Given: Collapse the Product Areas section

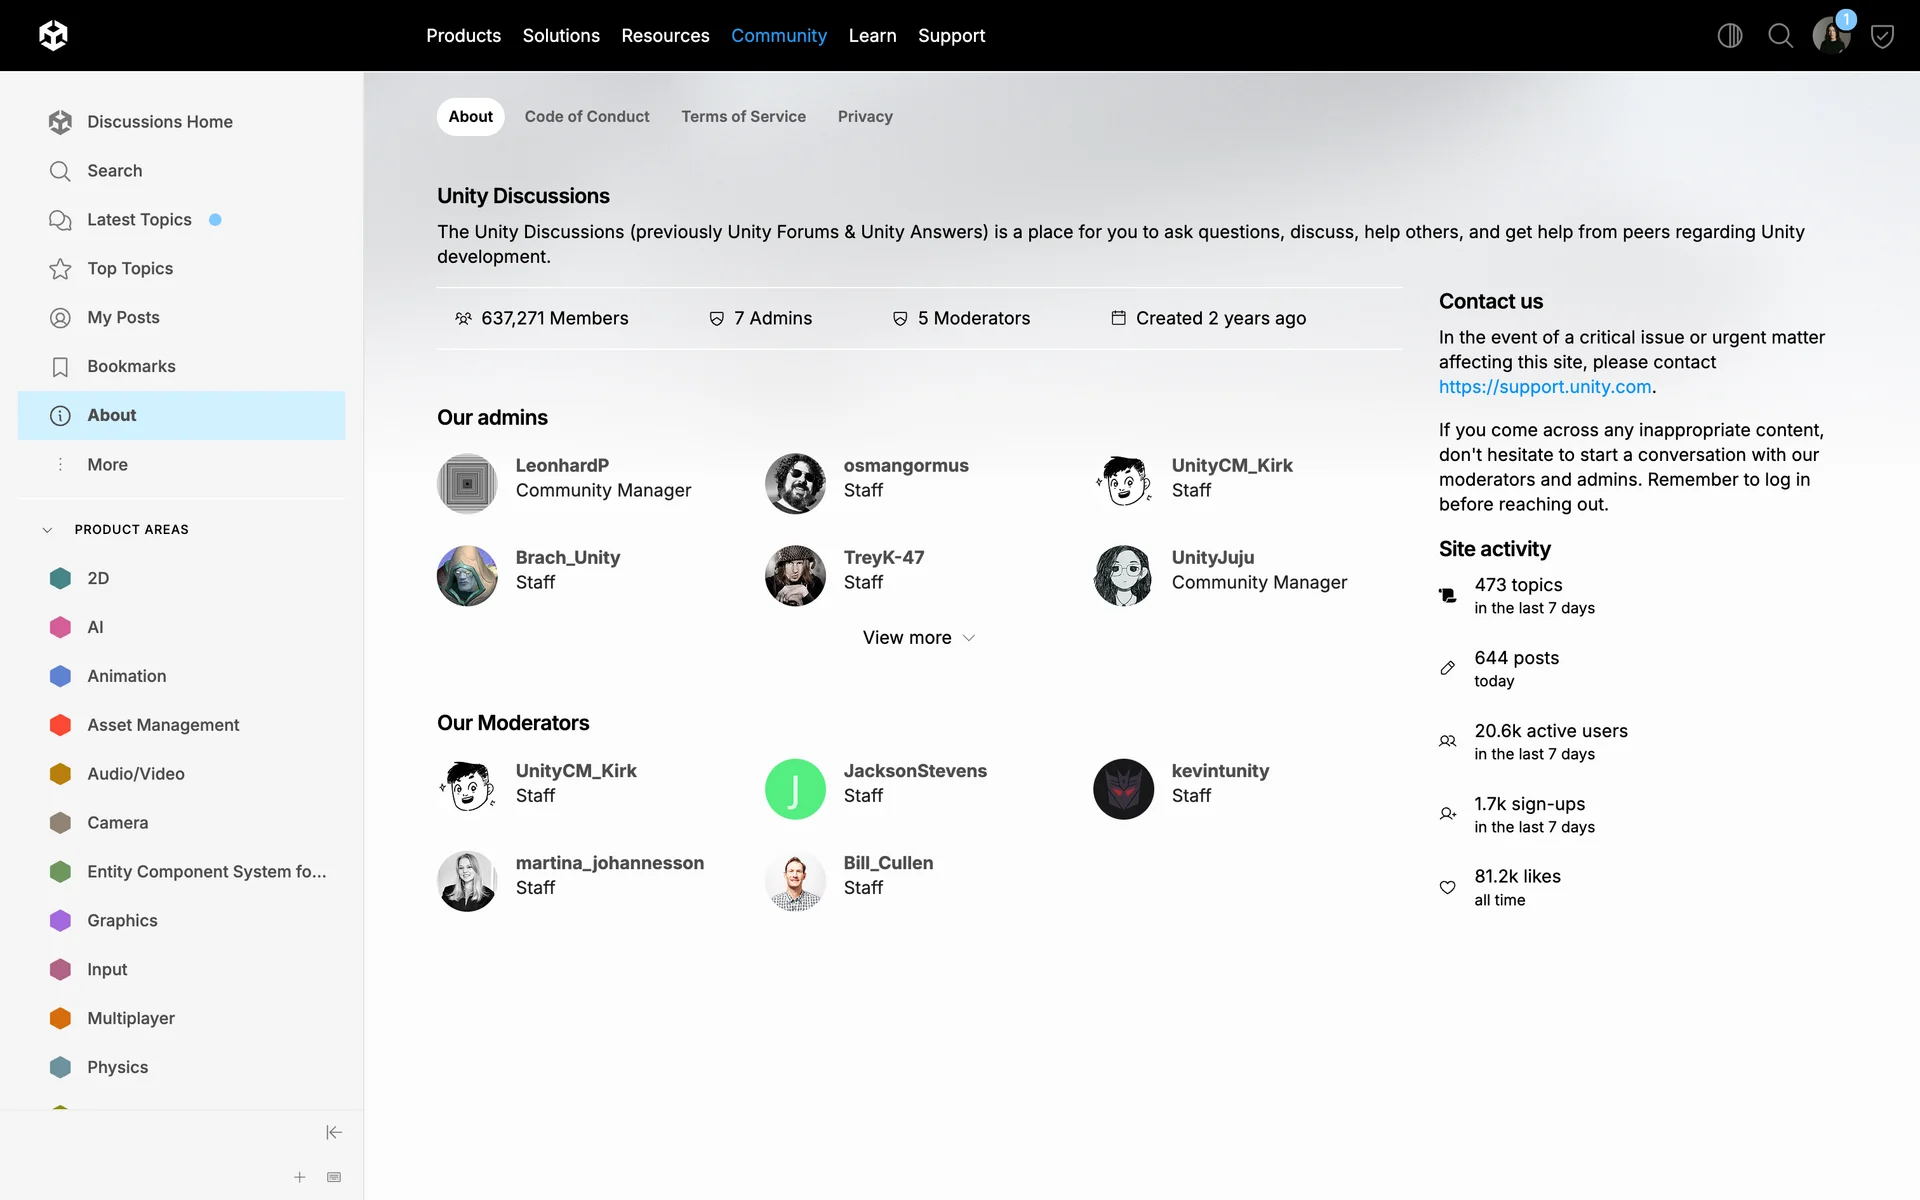Looking at the screenshot, I should coord(47,530).
